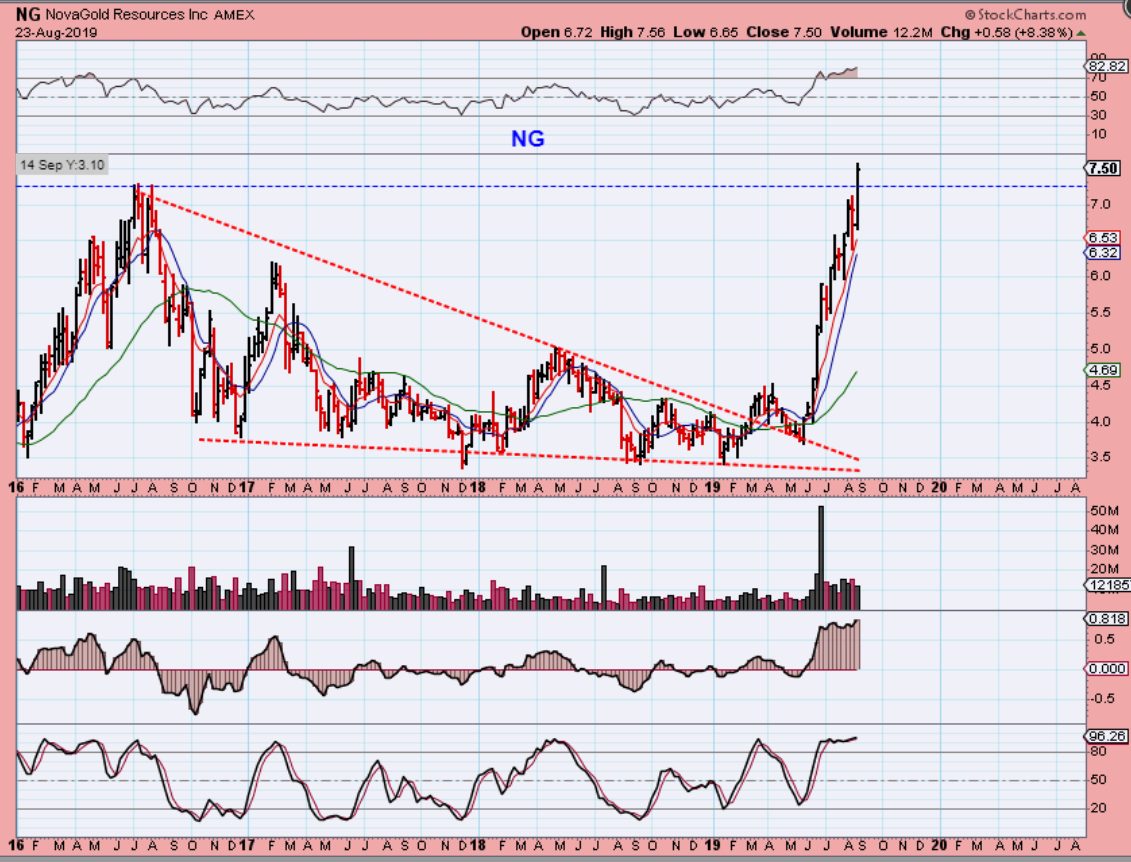Select the NovaGold Resources Inc company name
Image resolution: width=1131 pixels, height=862 pixels.
click(x=127, y=14)
